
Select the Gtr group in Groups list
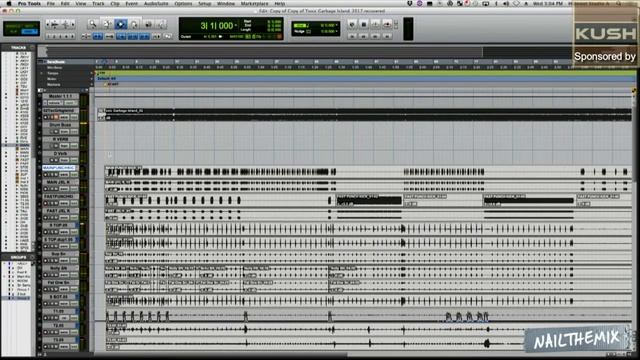20,268
